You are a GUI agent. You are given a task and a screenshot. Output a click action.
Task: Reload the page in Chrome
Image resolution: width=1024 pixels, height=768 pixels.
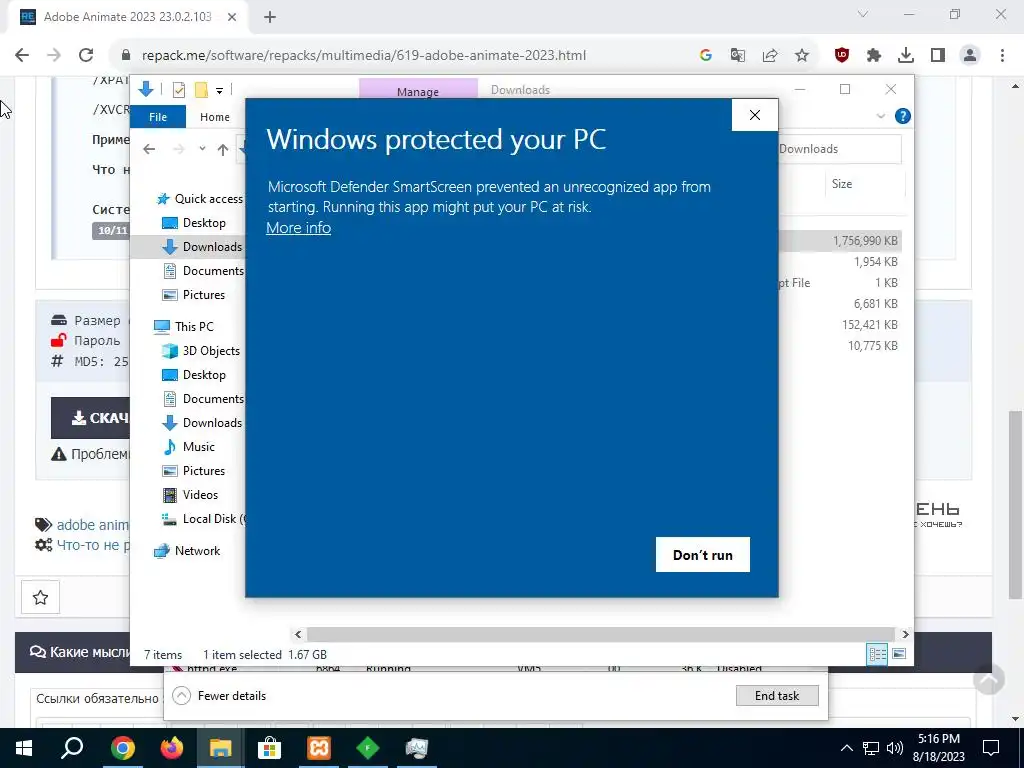[86, 56]
